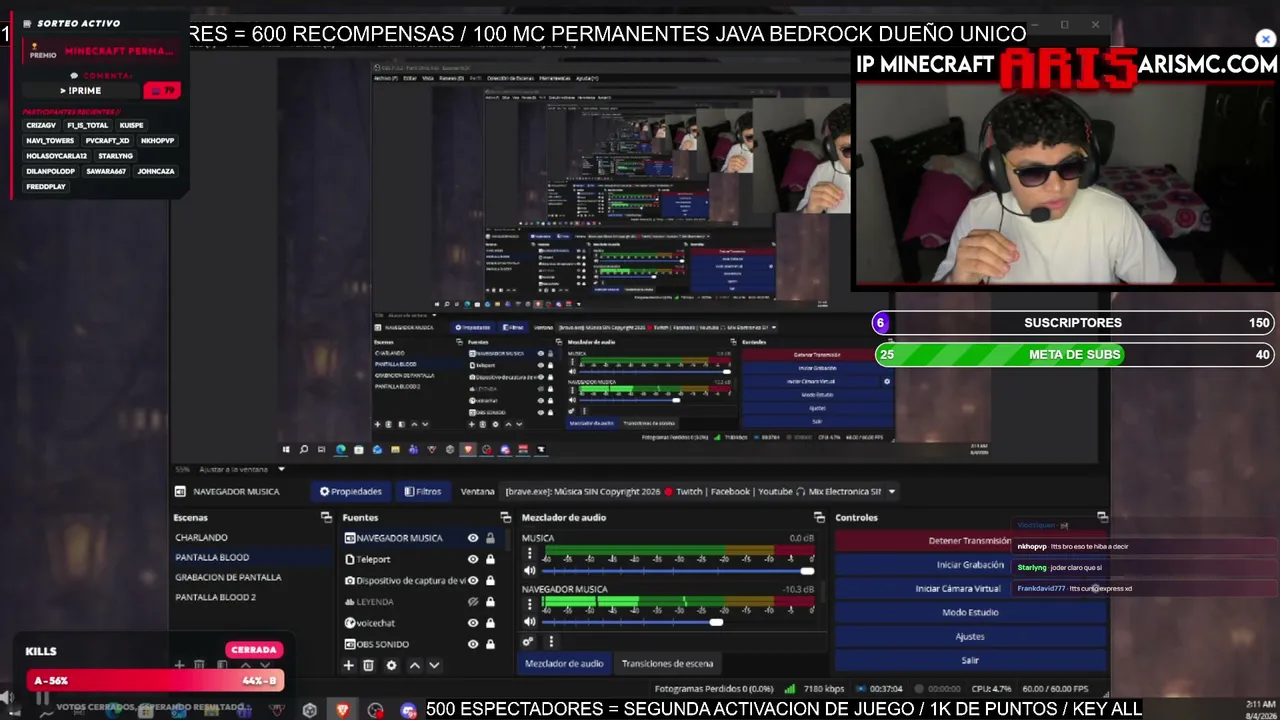1280x720 pixels.
Task: Open Filtros for selected source
Action: (423, 491)
